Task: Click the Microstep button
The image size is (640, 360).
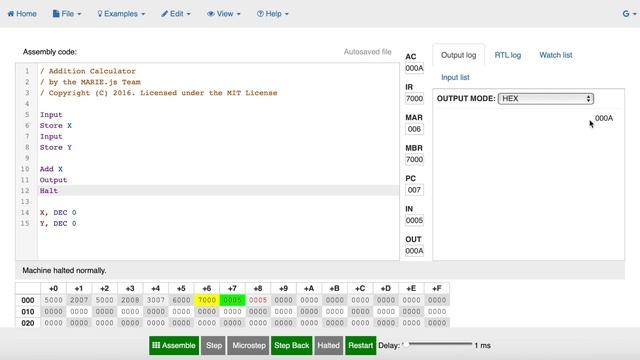Action: point(249,345)
